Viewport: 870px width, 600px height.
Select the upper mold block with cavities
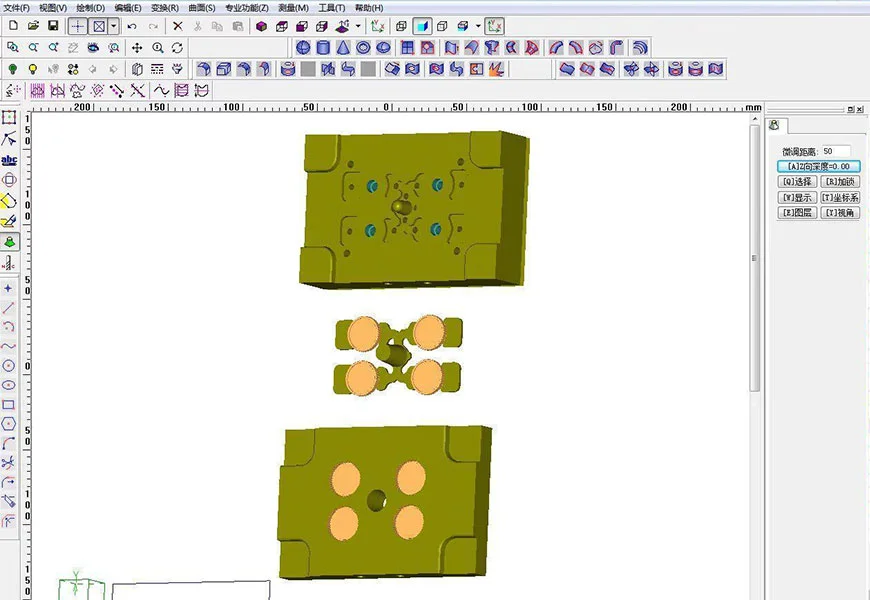click(x=414, y=209)
